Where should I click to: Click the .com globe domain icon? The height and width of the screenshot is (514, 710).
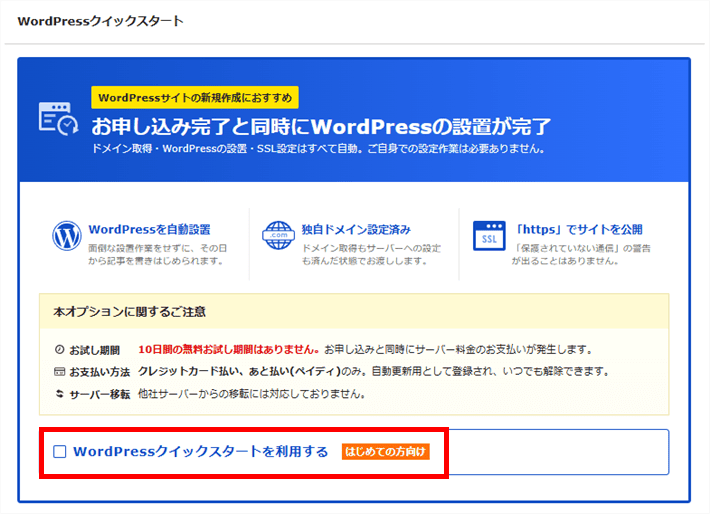click(x=278, y=235)
